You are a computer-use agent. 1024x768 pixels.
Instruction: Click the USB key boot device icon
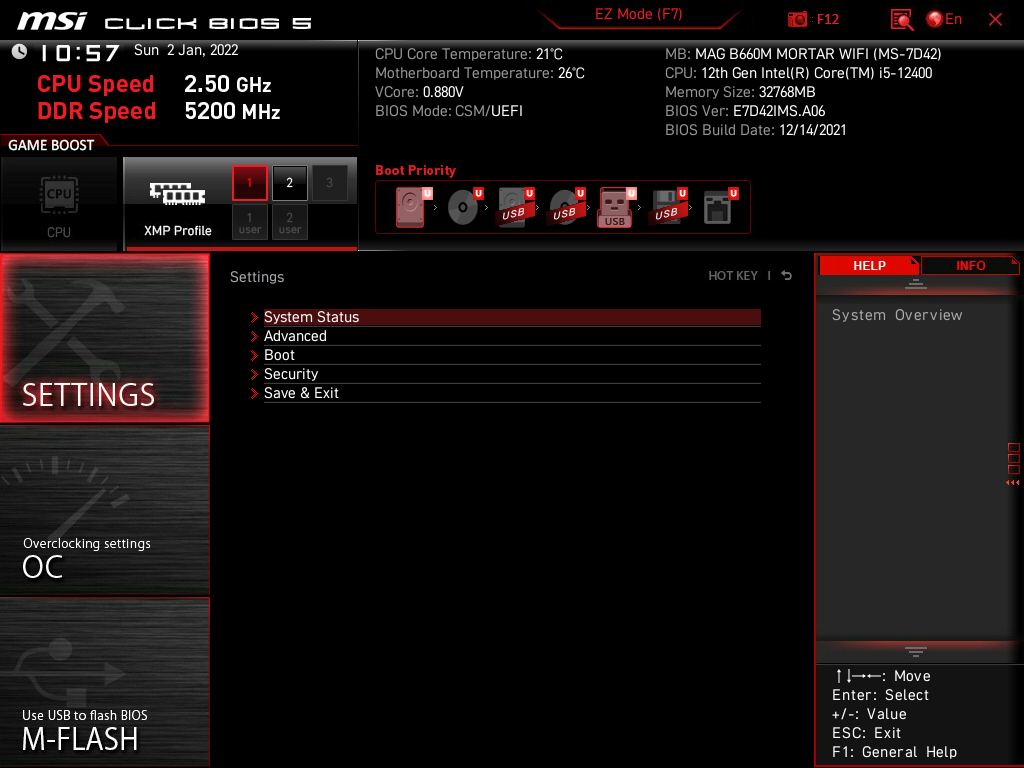[x=615, y=208]
